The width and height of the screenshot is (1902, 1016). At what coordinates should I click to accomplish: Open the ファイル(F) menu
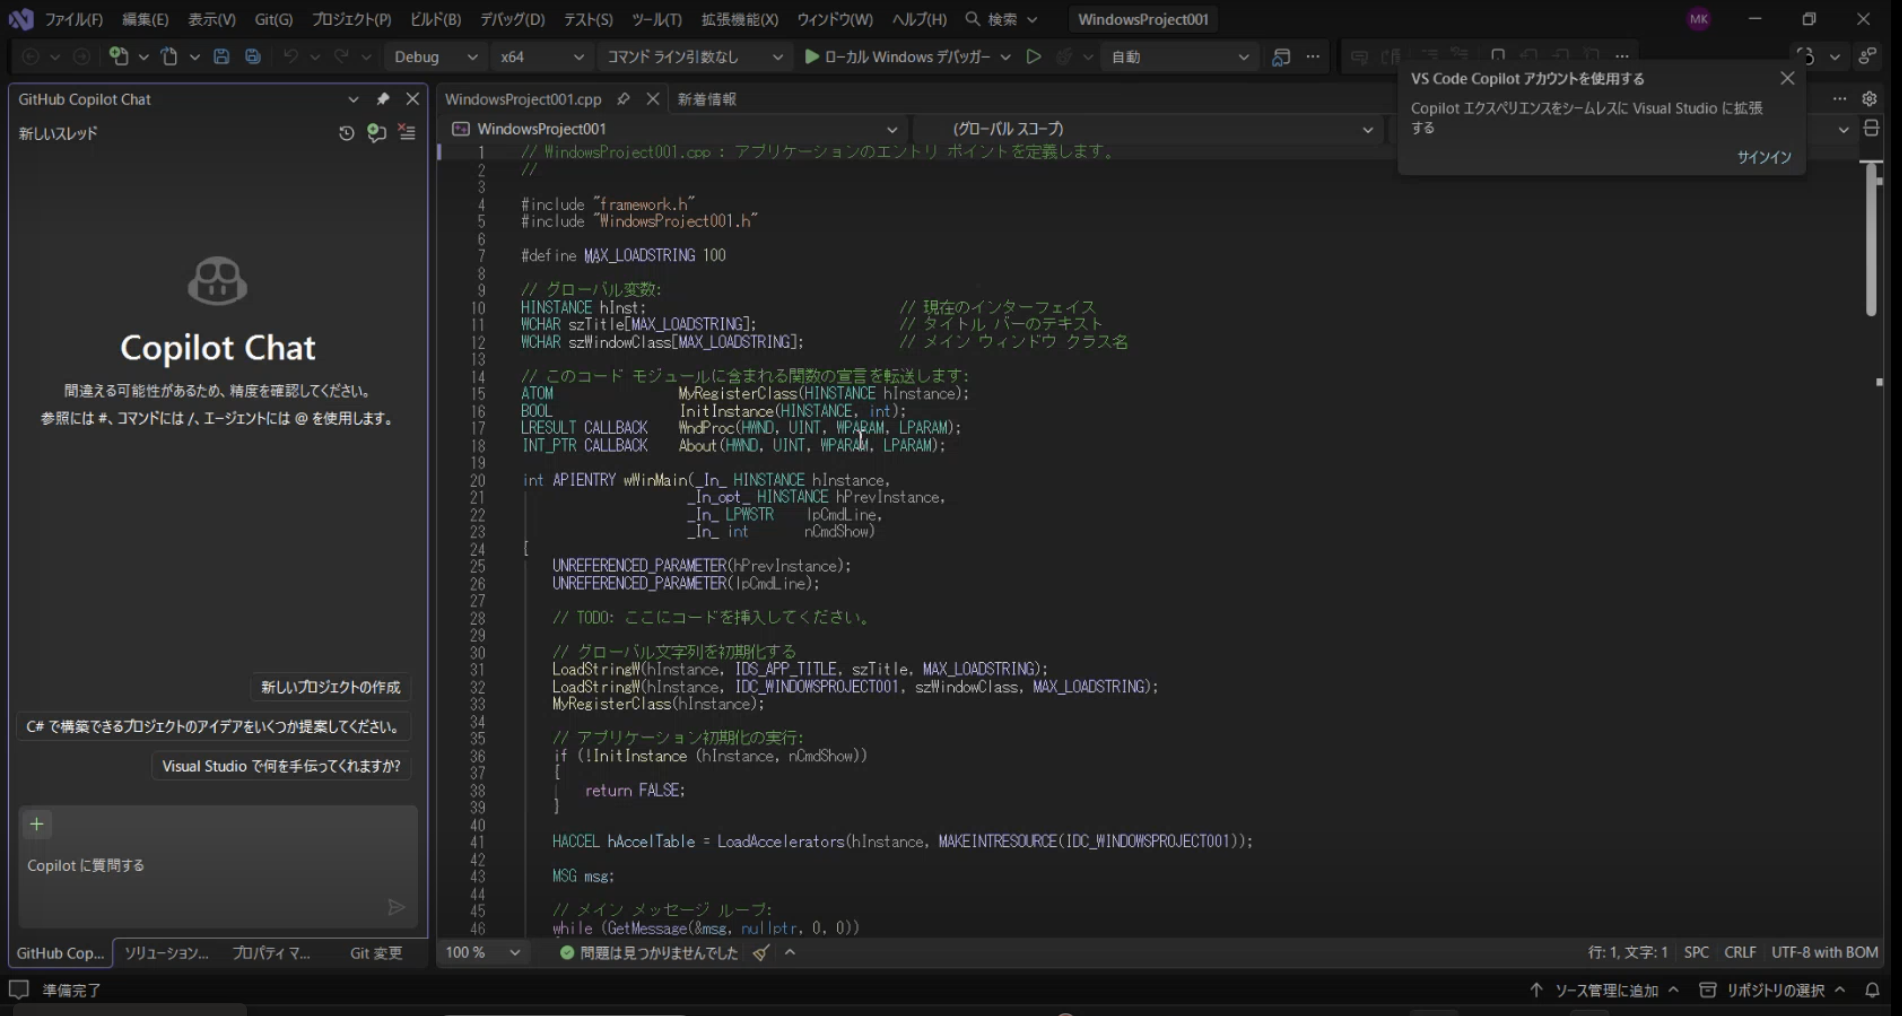point(73,19)
